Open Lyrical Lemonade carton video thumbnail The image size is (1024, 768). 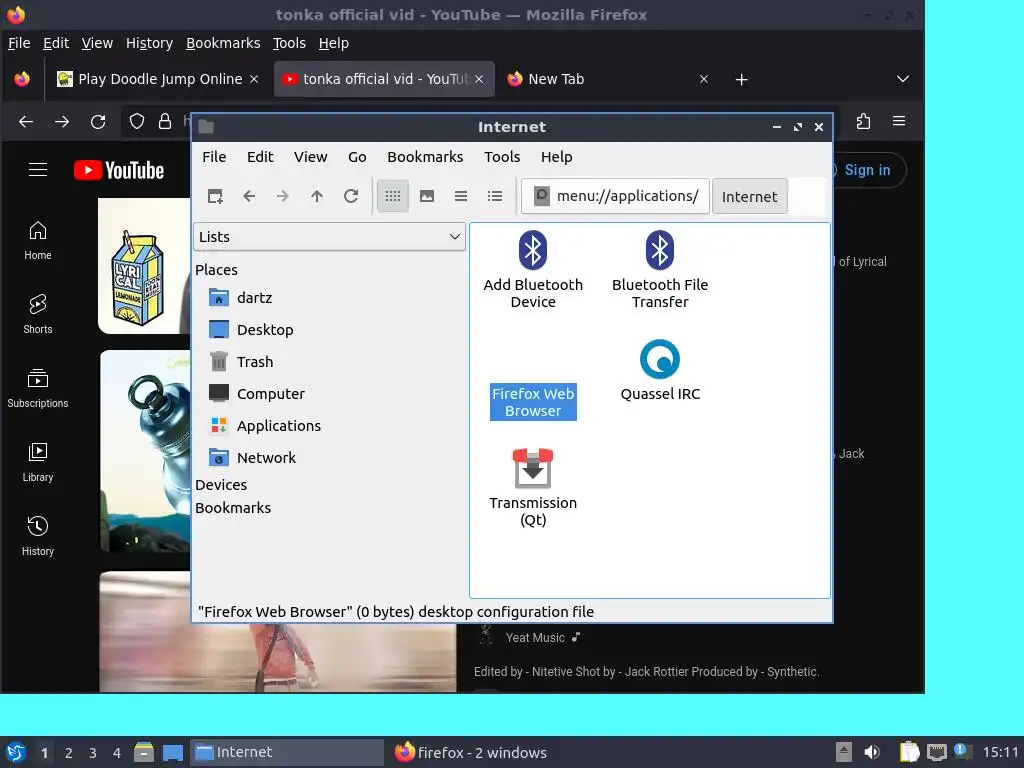click(144, 266)
